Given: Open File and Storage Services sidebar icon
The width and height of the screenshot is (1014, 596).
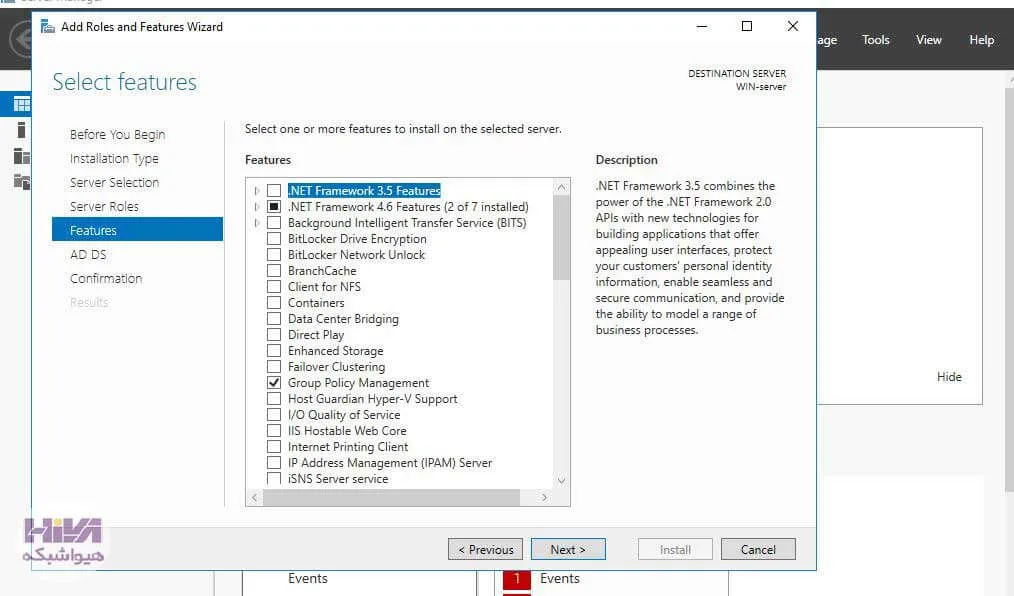Looking at the screenshot, I should [x=21, y=182].
